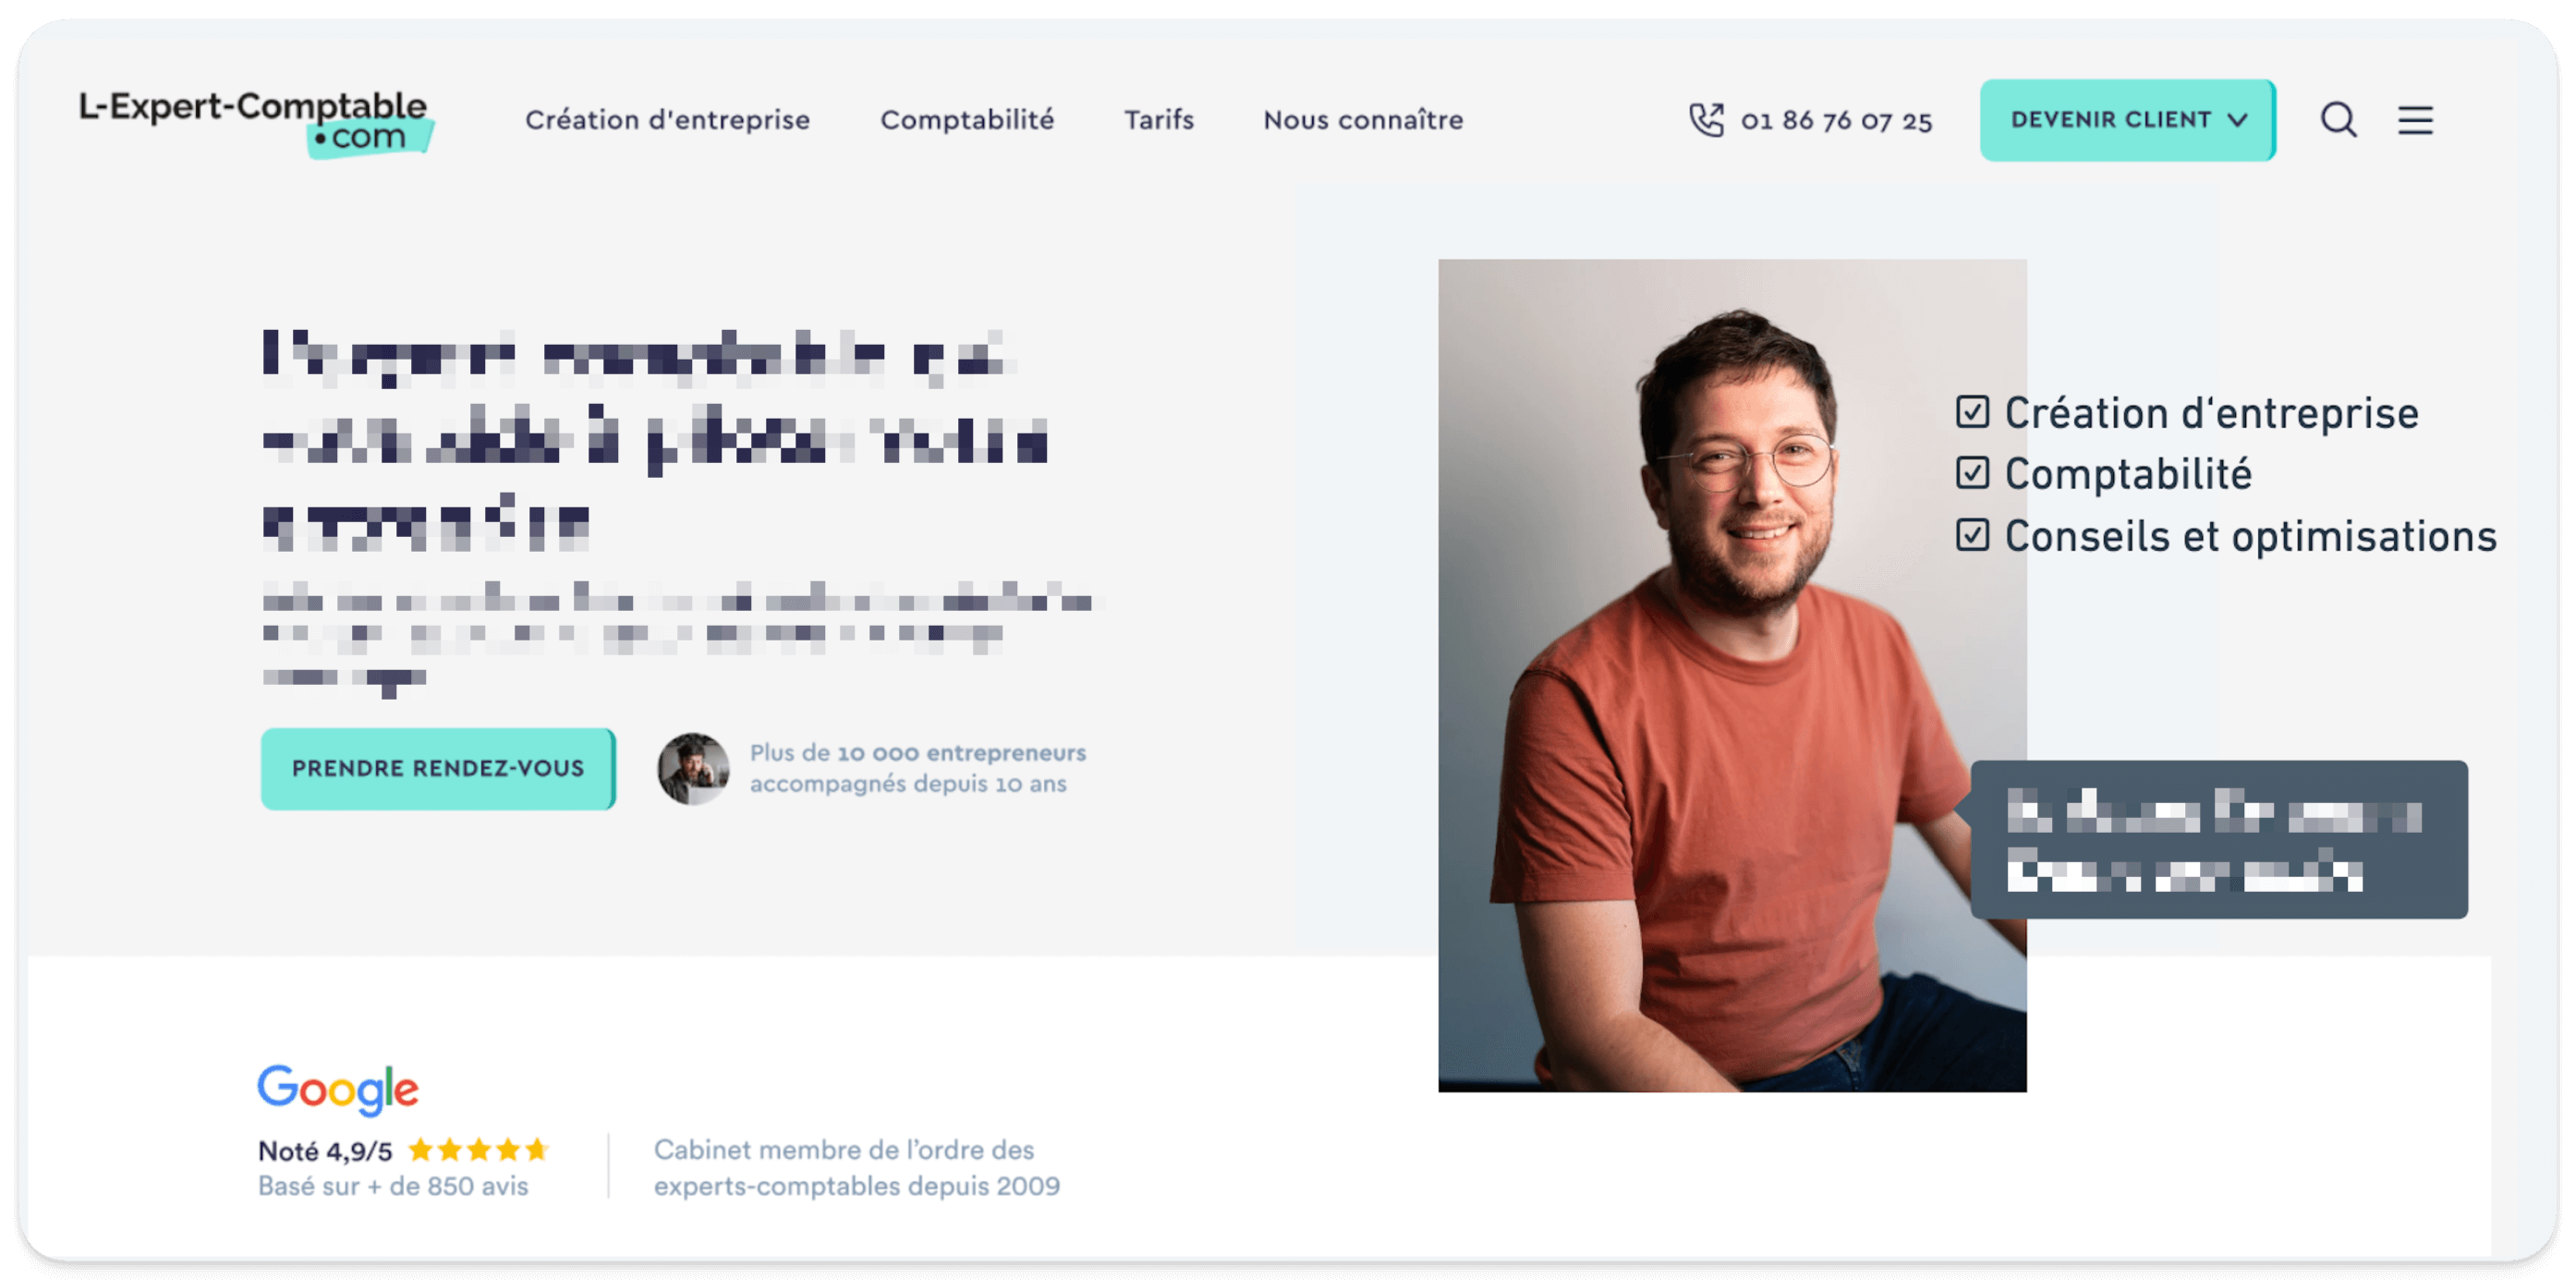
Task: Open the hamburger menu icon
Action: point(2415,120)
